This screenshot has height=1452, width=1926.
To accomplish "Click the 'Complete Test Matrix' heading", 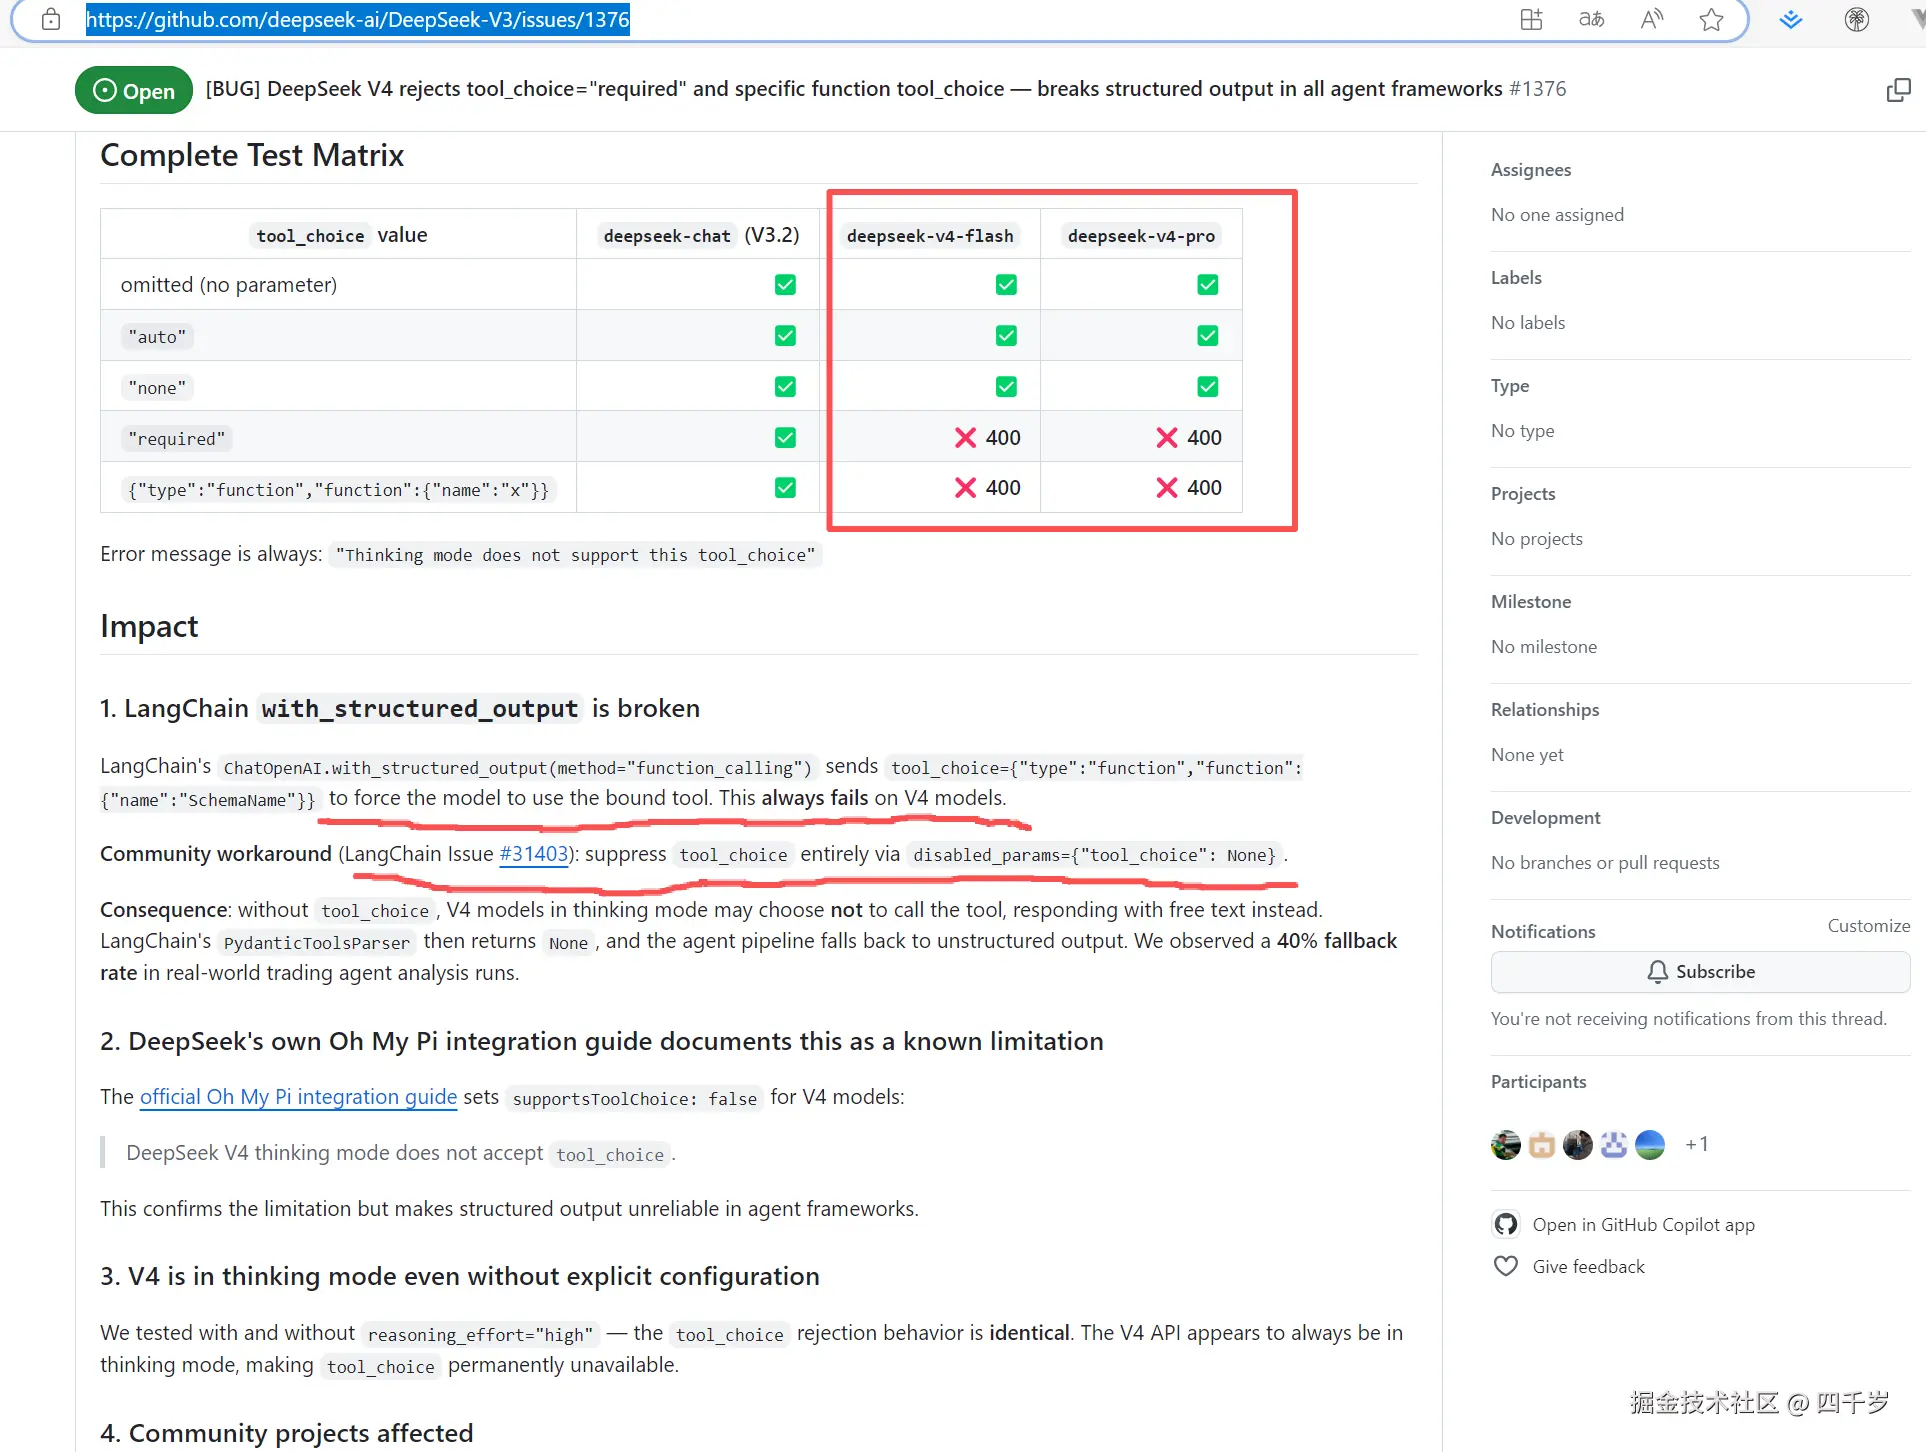I will pos(252,156).
